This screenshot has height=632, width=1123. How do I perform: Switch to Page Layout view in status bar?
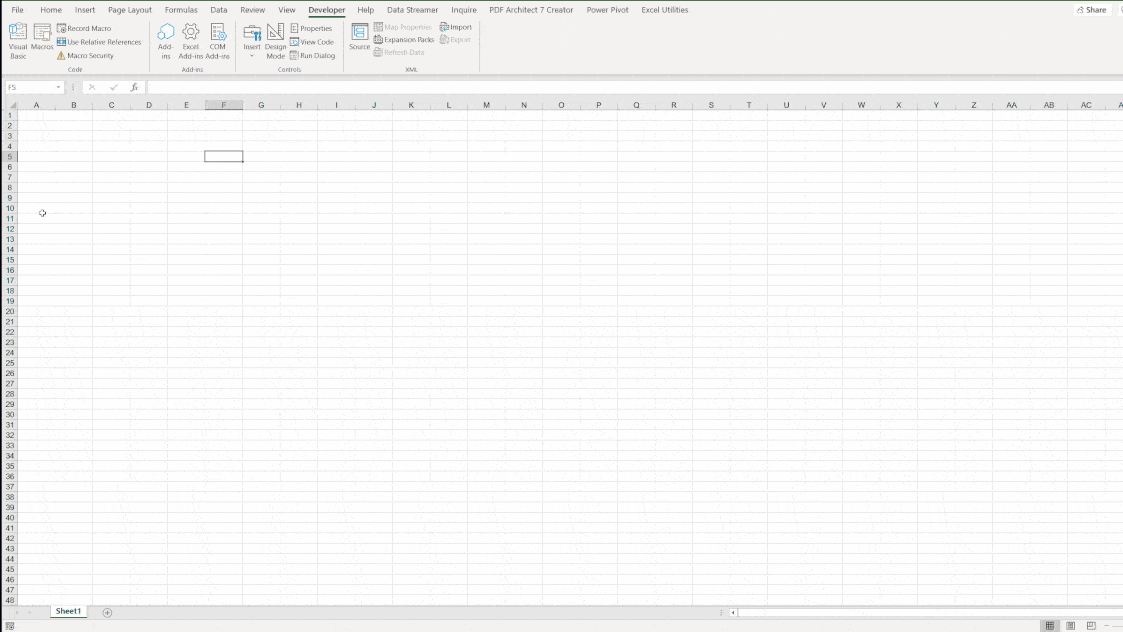click(x=1070, y=626)
